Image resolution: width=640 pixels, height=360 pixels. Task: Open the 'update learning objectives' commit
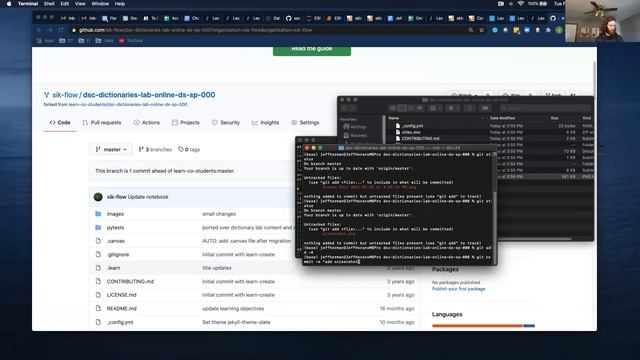point(233,309)
